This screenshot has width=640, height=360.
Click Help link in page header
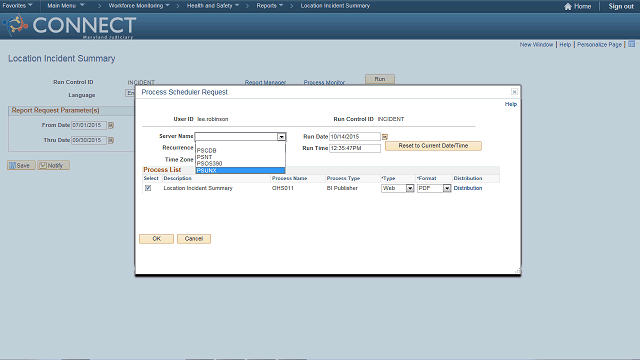(x=565, y=44)
